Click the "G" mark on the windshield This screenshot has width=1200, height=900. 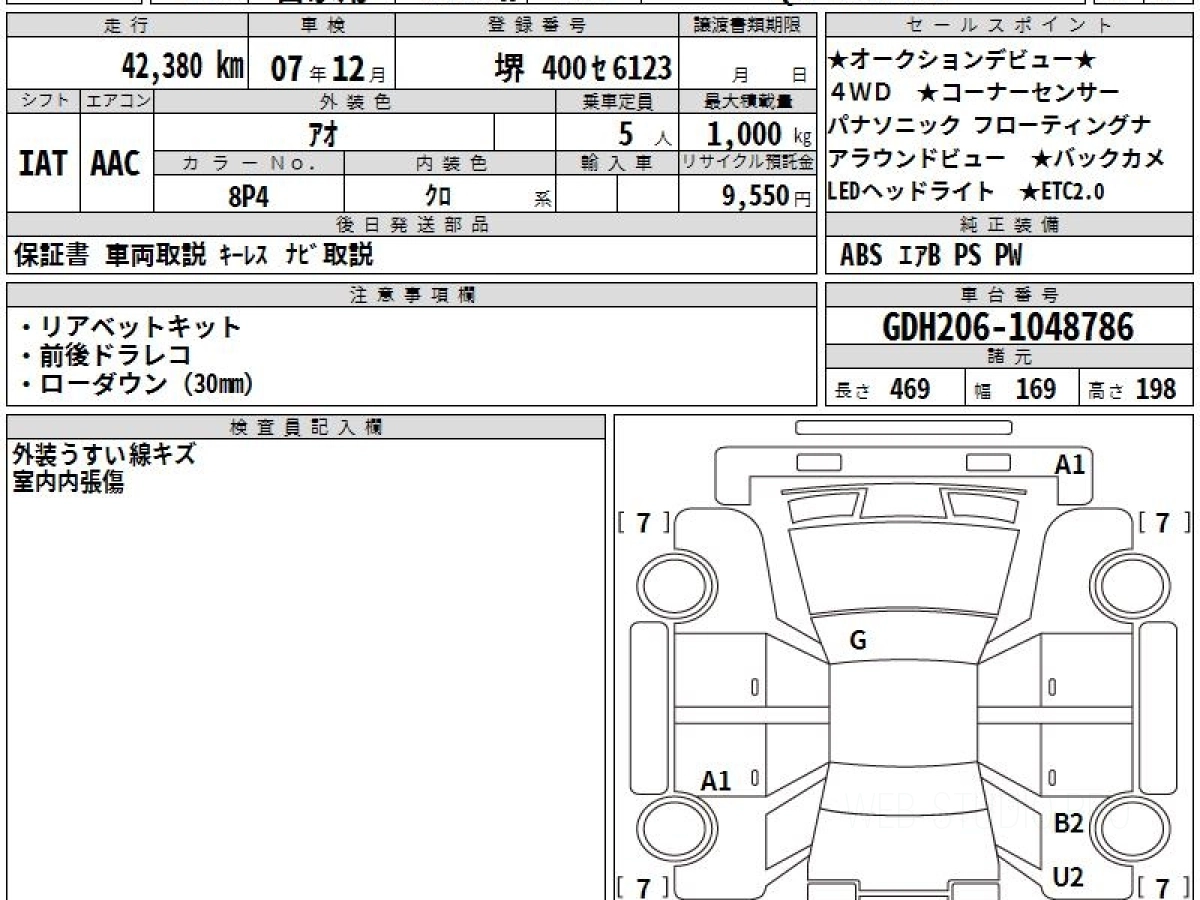[x=858, y=642]
